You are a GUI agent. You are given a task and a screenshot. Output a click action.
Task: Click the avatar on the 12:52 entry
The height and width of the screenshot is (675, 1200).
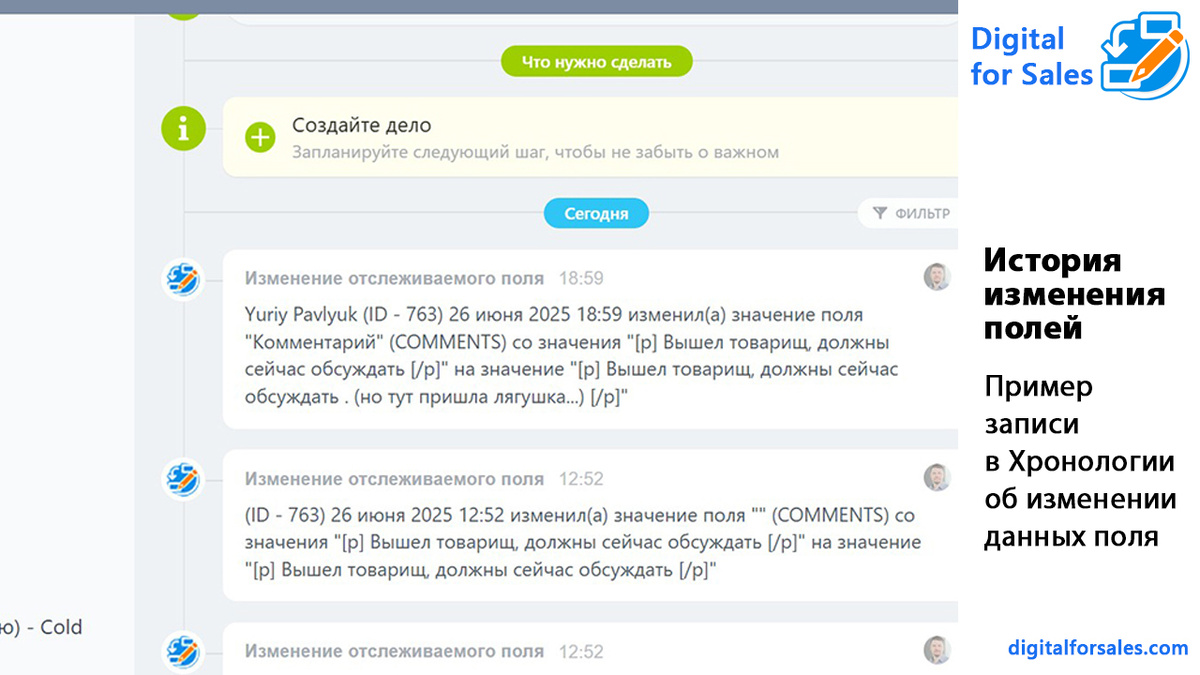coord(938,478)
